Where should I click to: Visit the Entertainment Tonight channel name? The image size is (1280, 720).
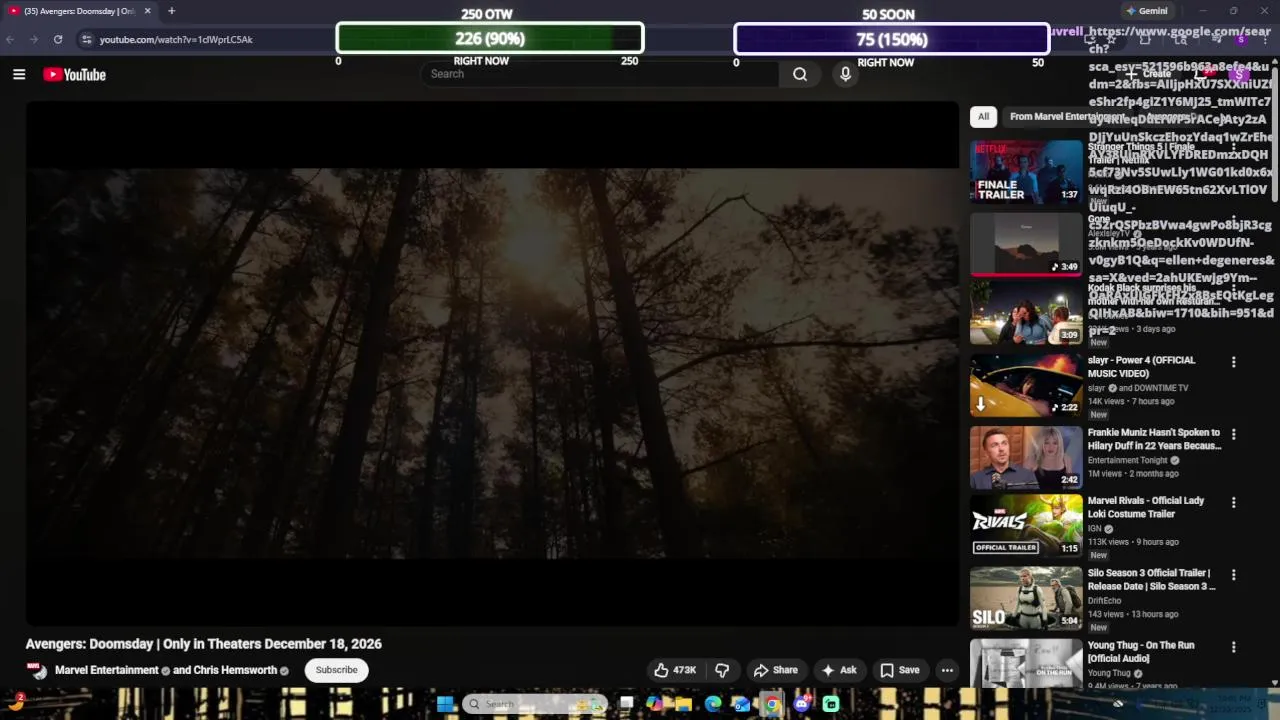pyautogui.click(x=1127, y=461)
